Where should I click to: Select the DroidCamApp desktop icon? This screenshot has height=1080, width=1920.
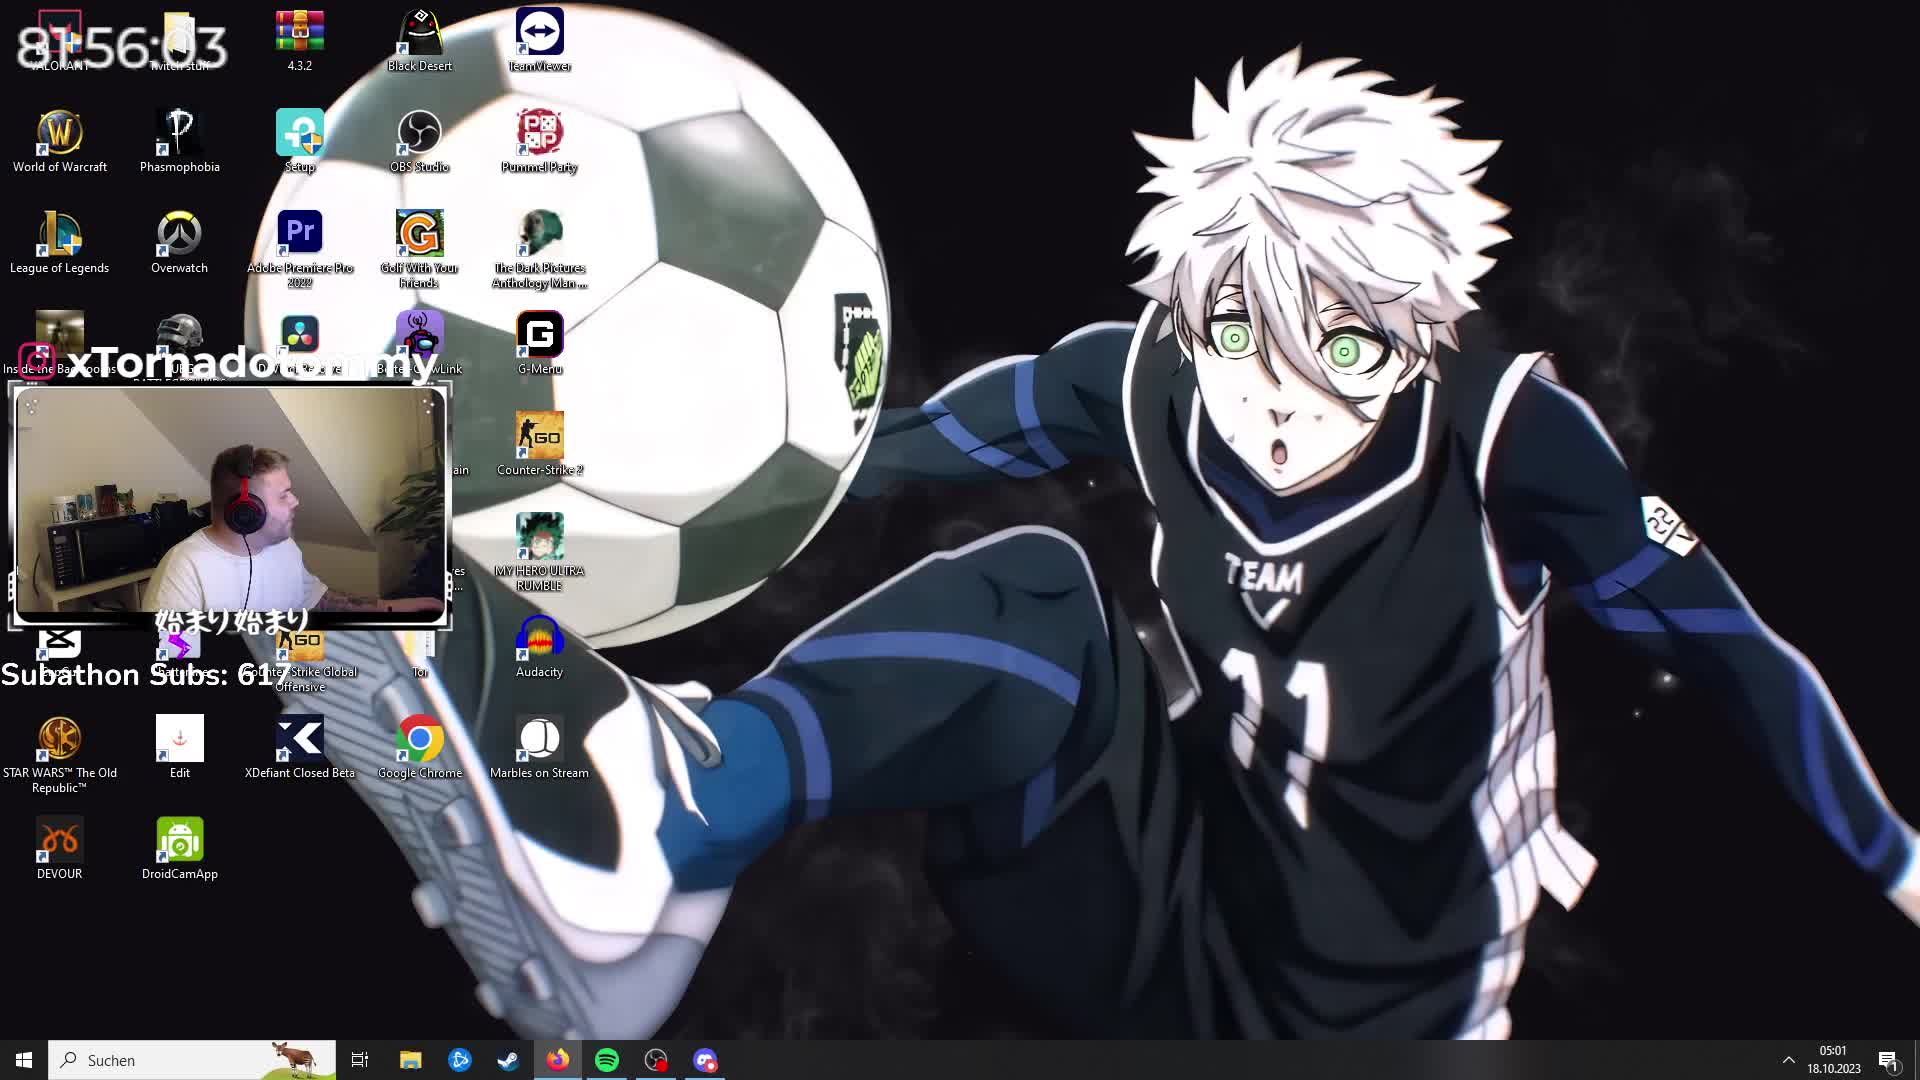coord(180,849)
